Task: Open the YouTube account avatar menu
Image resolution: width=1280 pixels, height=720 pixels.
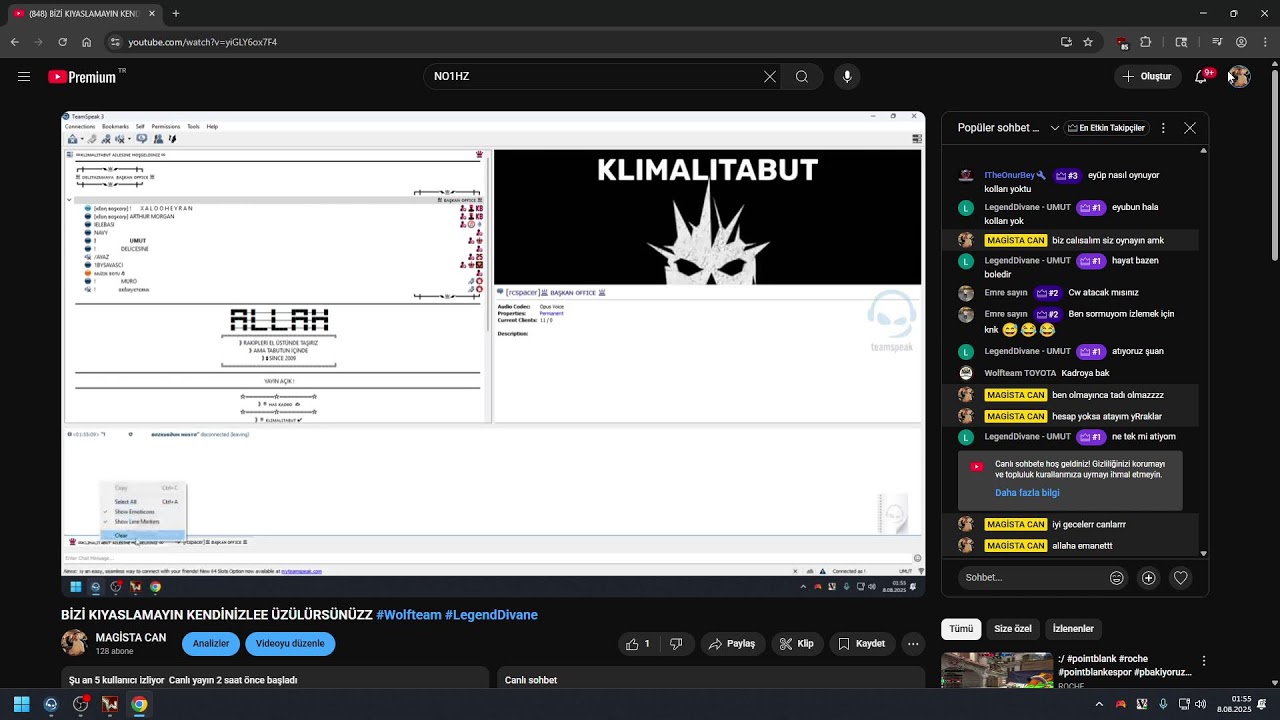Action: point(1239,77)
